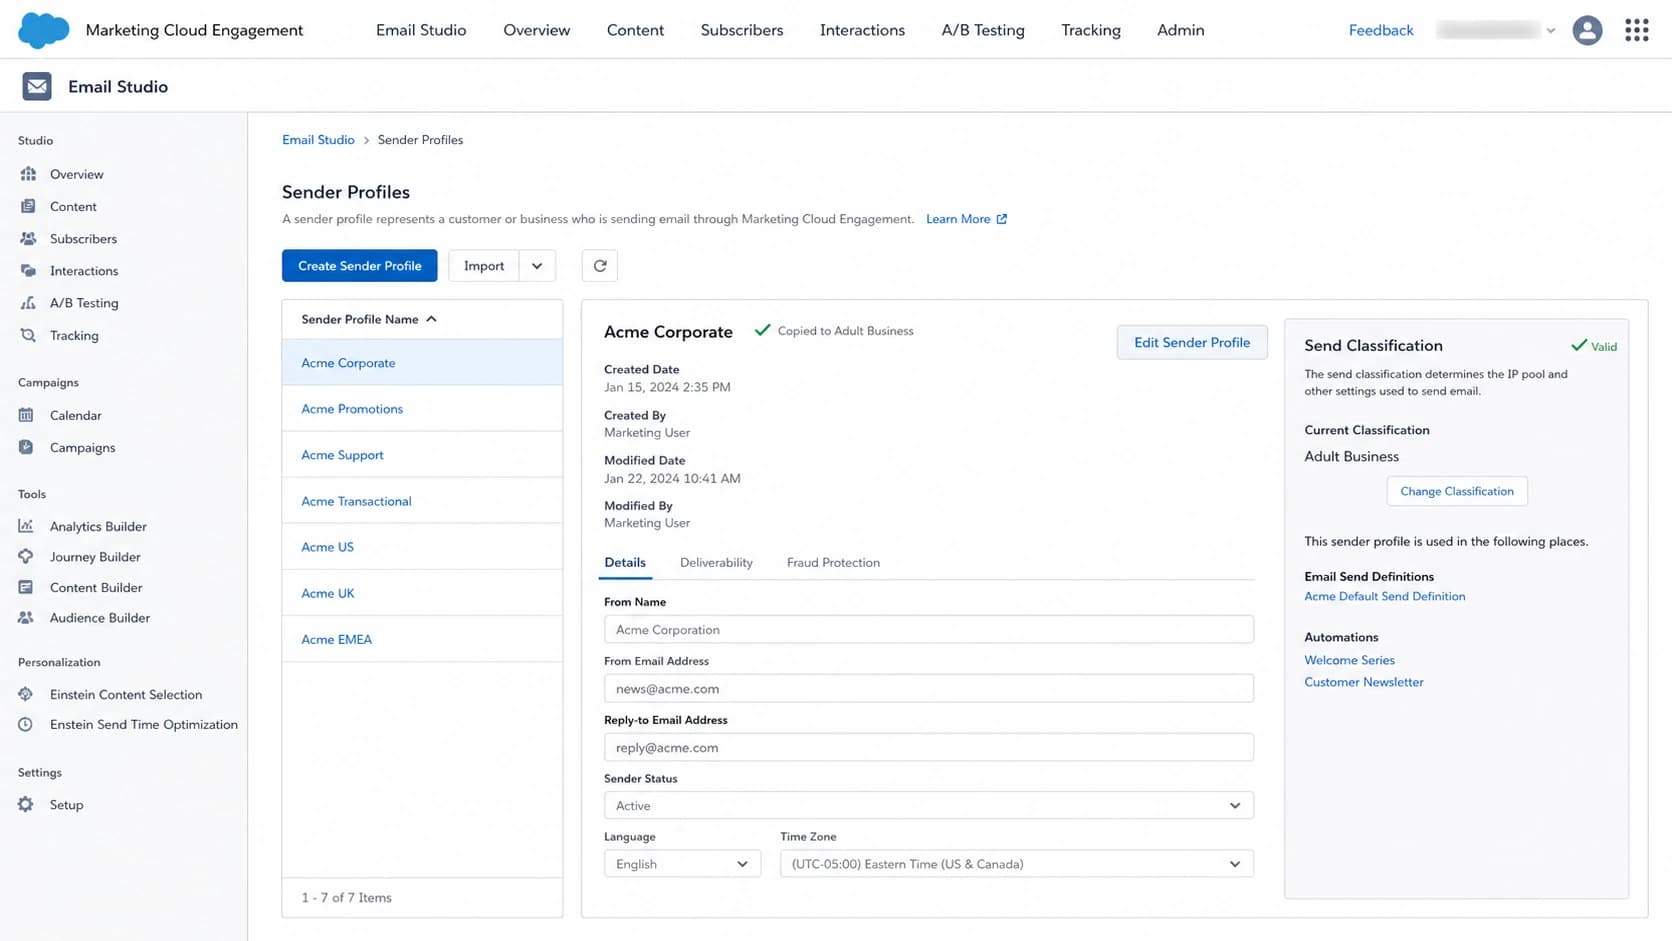The image size is (1672, 941).
Task: Click the Reply-to Email Address field
Action: [x=929, y=748]
